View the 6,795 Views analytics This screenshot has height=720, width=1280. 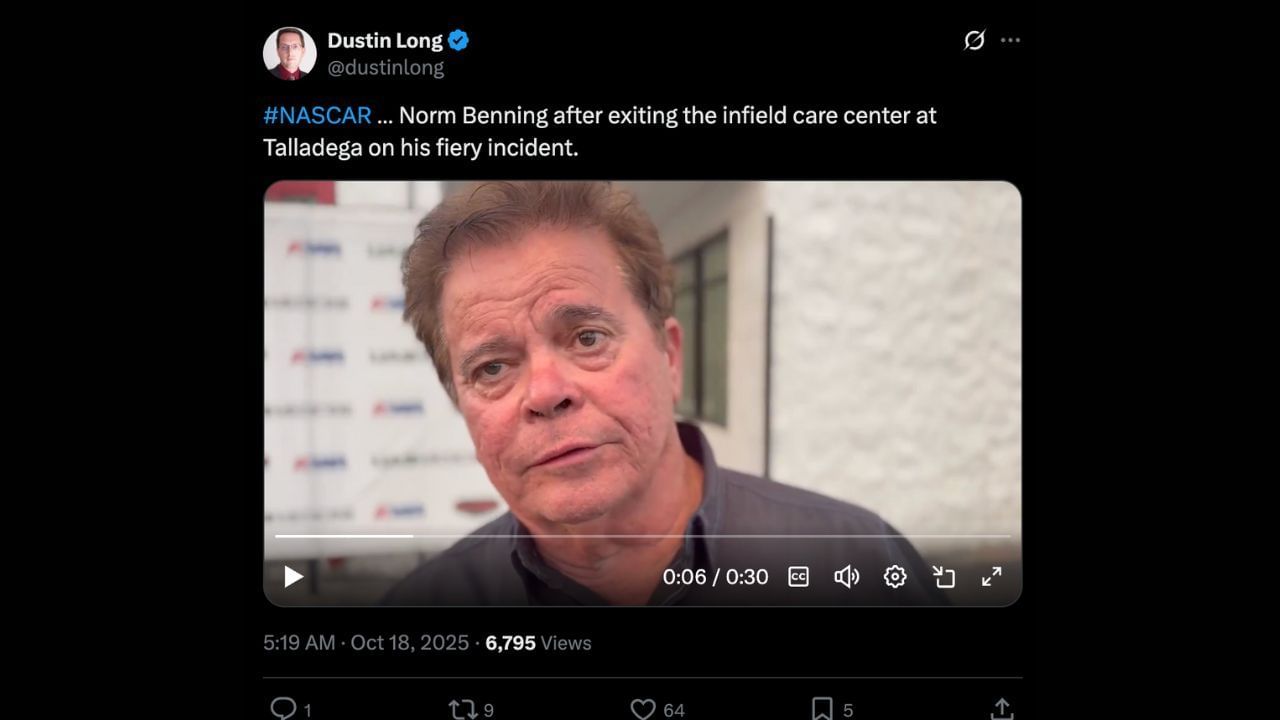click(x=538, y=643)
